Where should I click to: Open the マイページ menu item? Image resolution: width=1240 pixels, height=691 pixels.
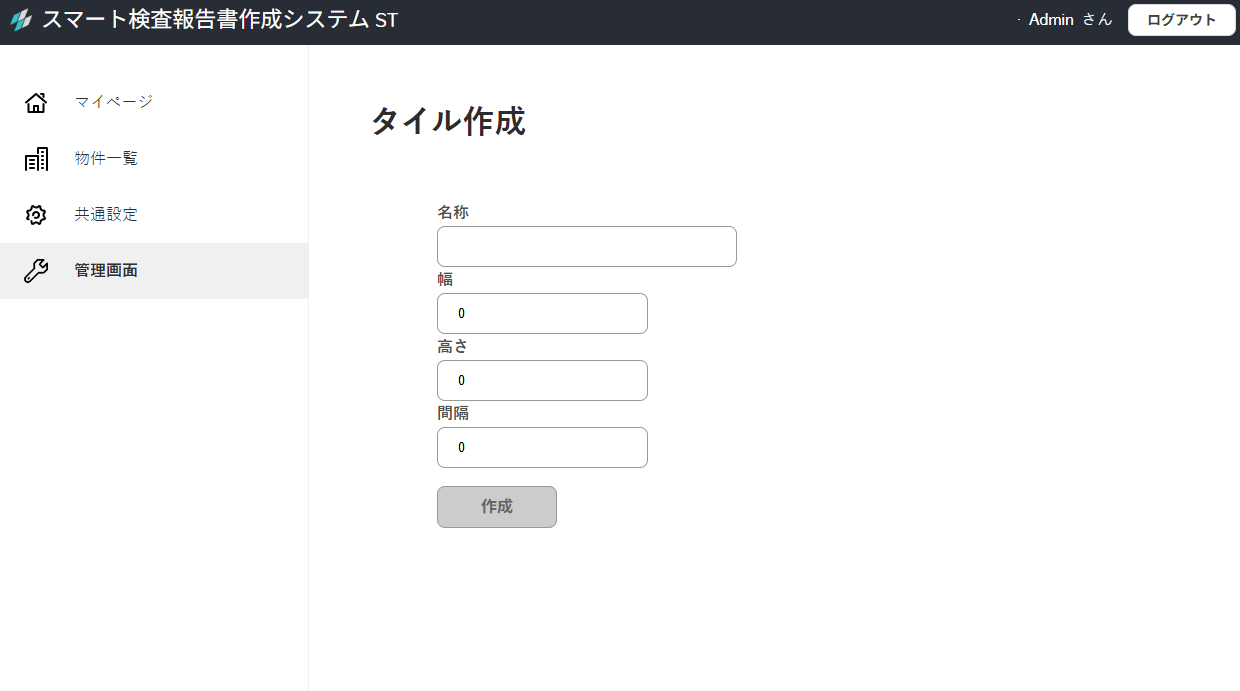[113, 102]
